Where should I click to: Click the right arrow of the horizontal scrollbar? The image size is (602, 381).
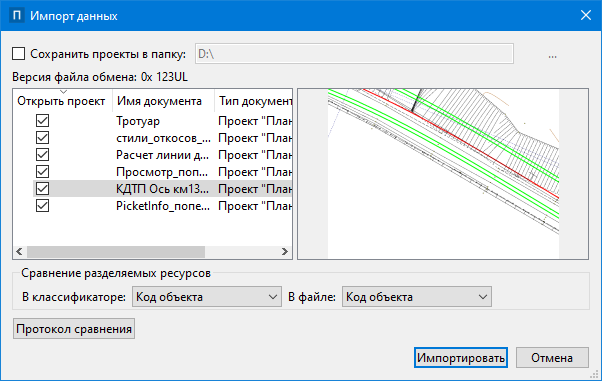[x=284, y=252]
